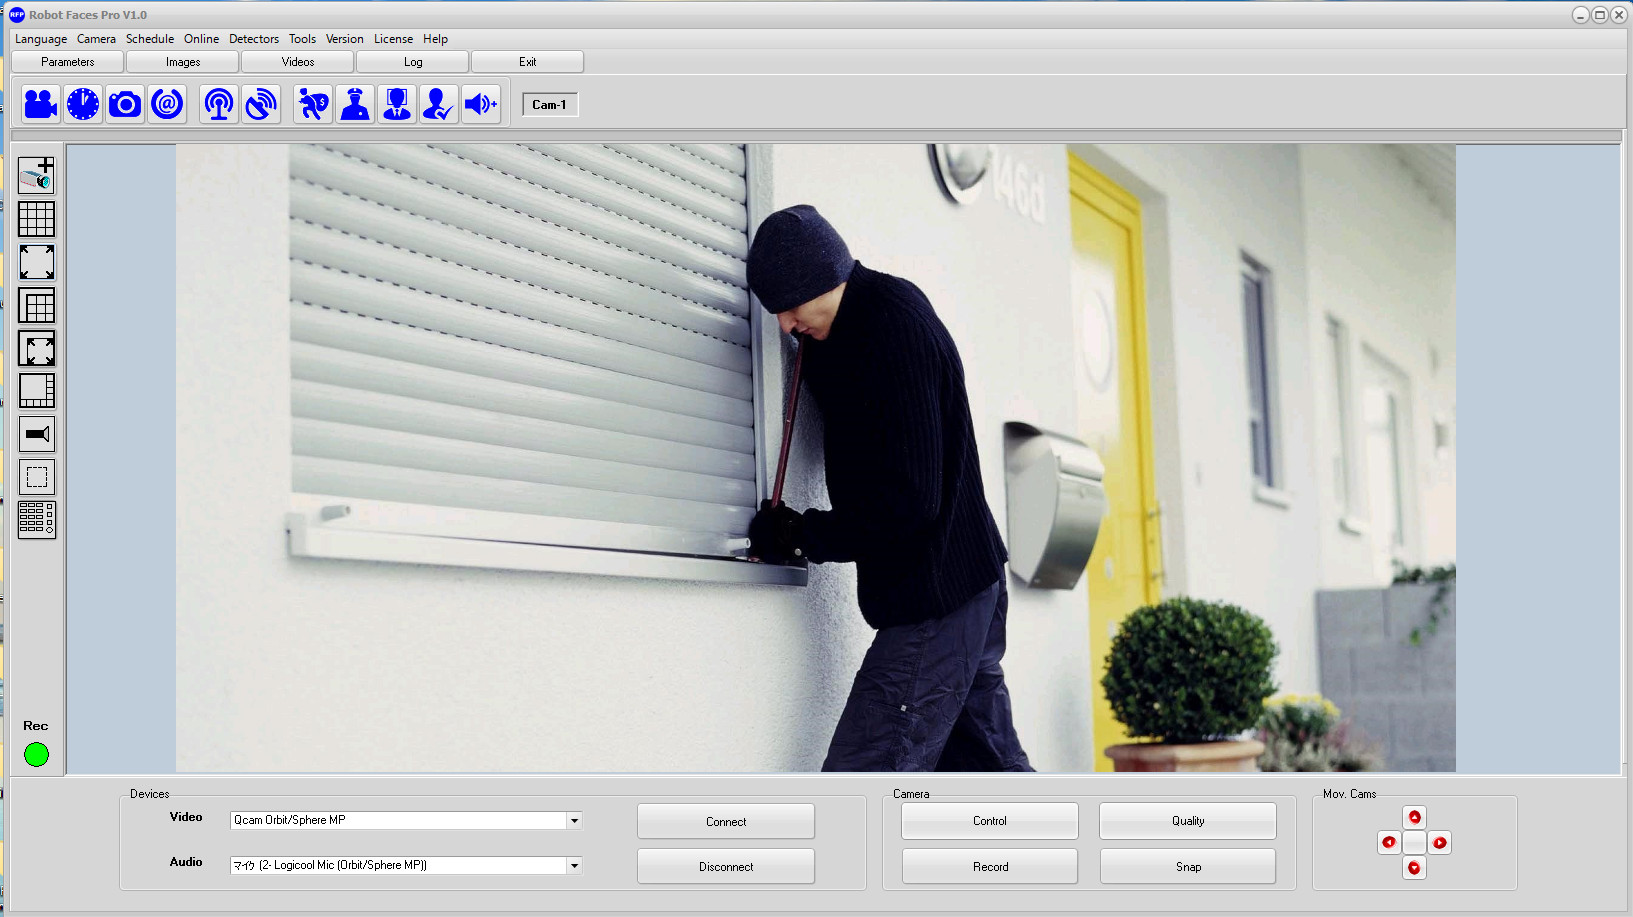Image resolution: width=1633 pixels, height=917 pixels.
Task: Open the clock scheduler icon
Action: click(83, 104)
